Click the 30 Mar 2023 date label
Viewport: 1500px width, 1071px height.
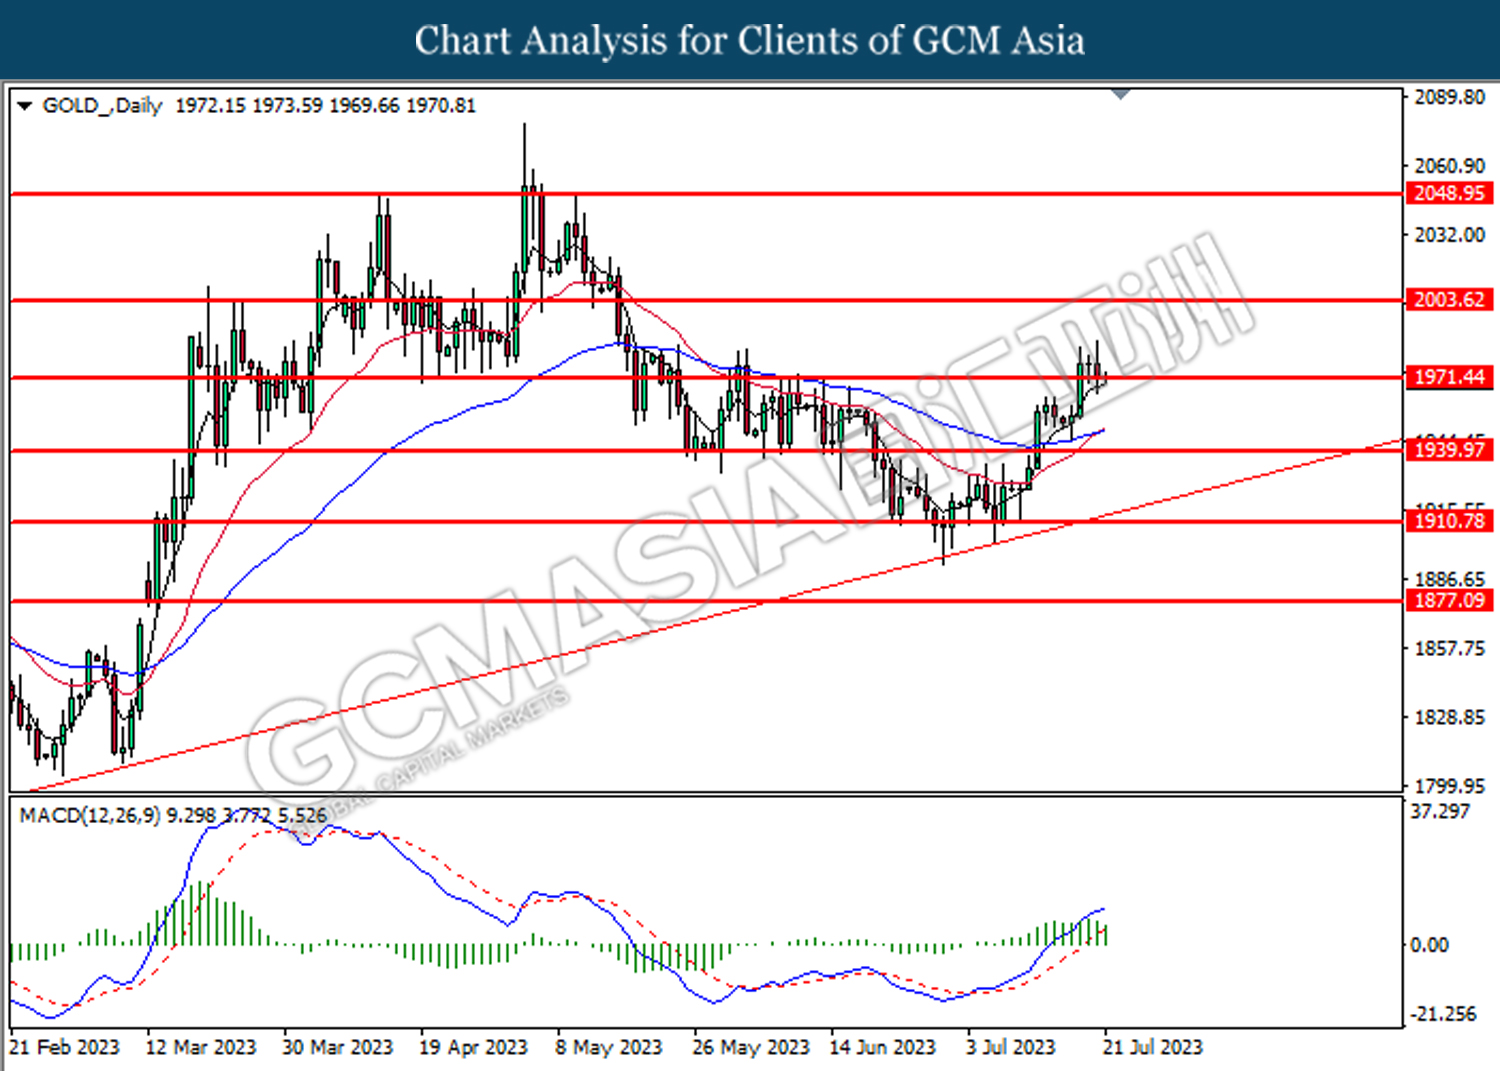[338, 1048]
